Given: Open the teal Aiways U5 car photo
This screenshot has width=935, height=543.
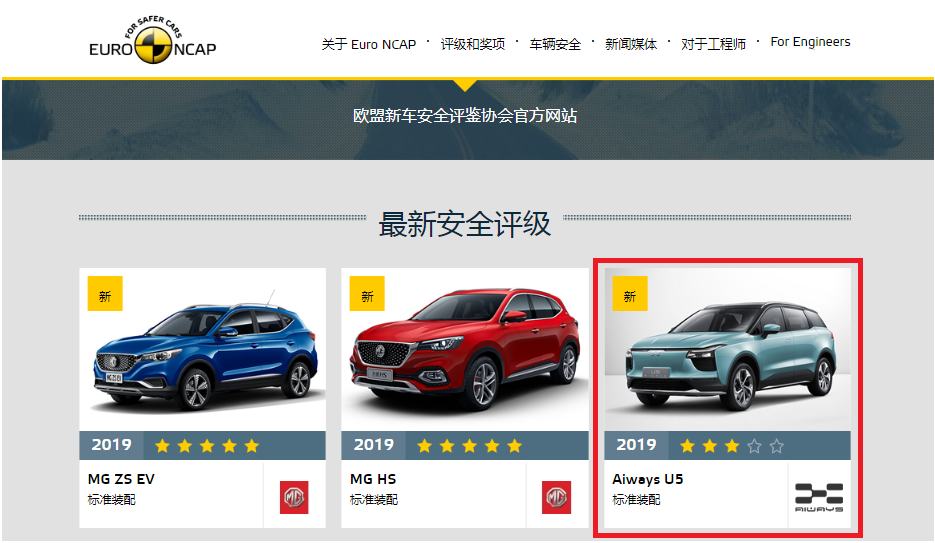Looking at the screenshot, I should coord(727,349).
